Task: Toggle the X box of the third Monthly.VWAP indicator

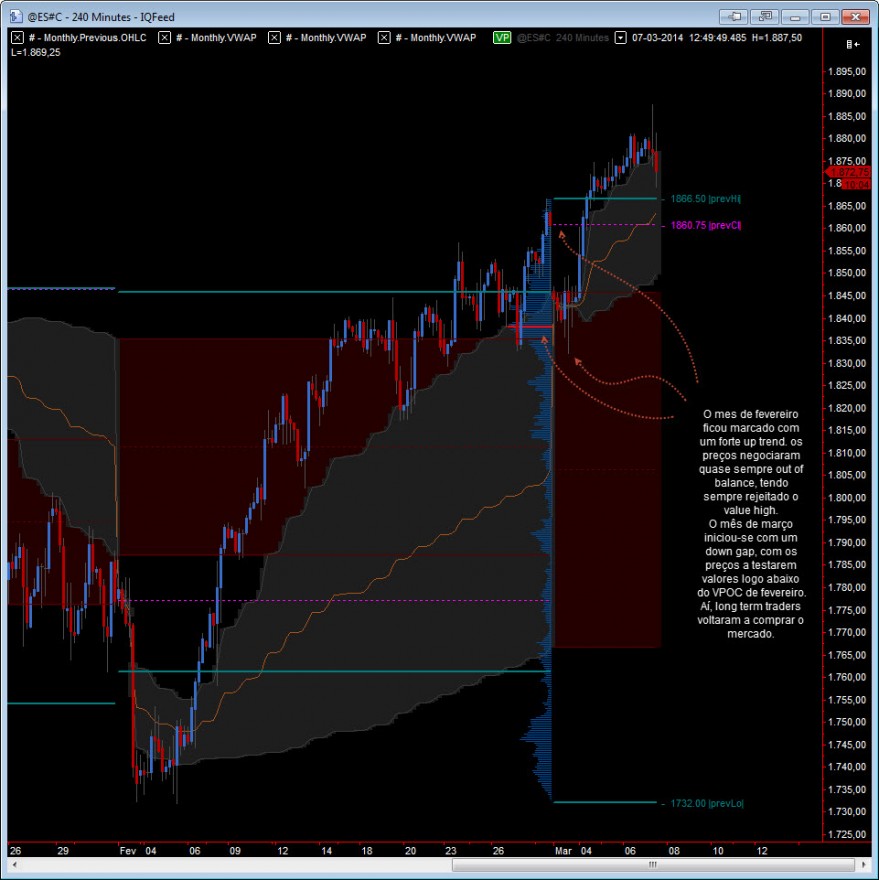Action: [384, 38]
